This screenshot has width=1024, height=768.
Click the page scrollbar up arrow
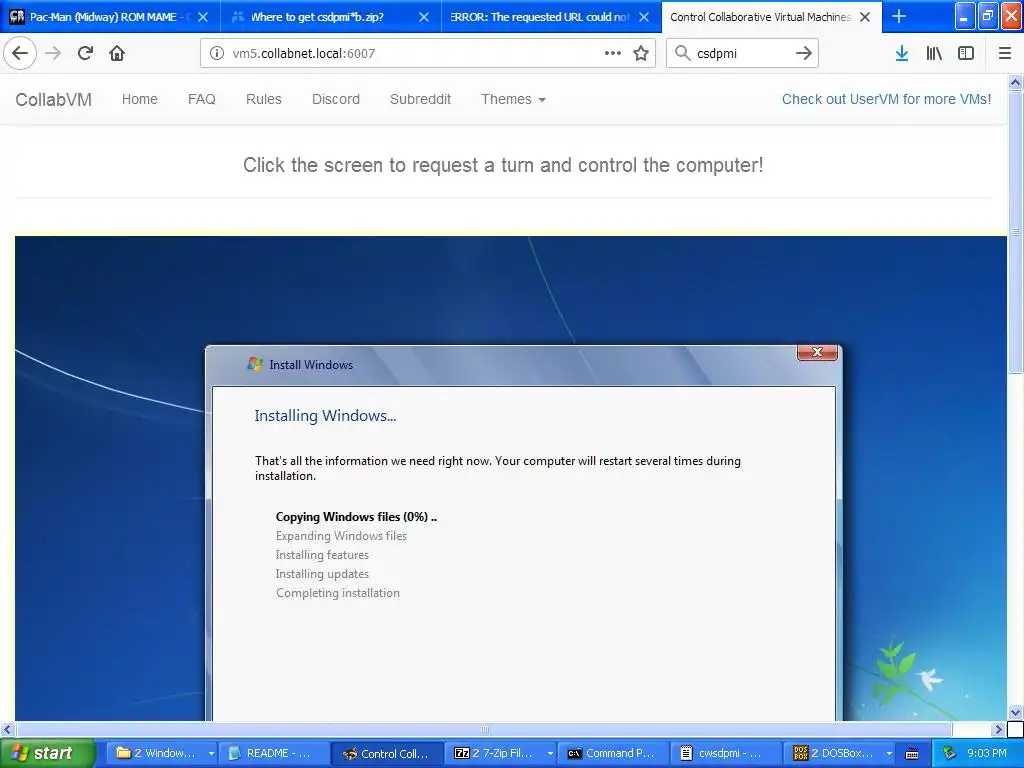1015,82
